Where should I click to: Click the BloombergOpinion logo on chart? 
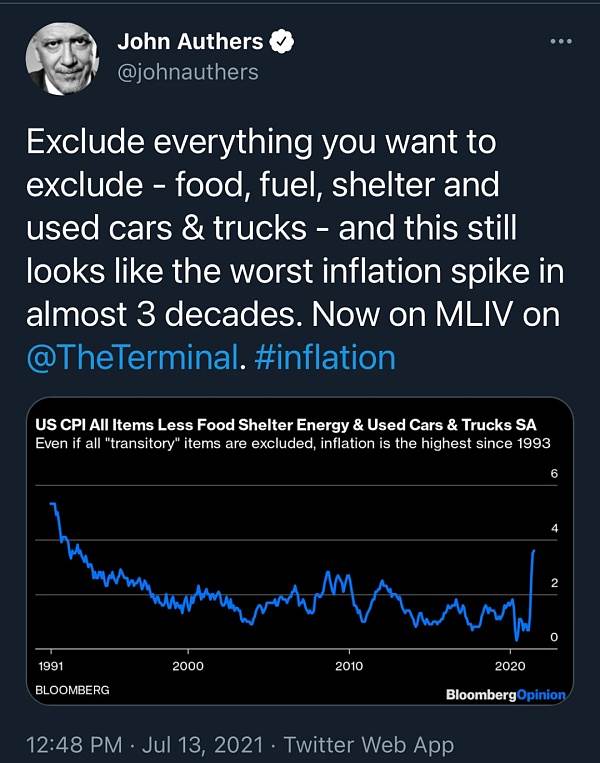click(x=506, y=694)
